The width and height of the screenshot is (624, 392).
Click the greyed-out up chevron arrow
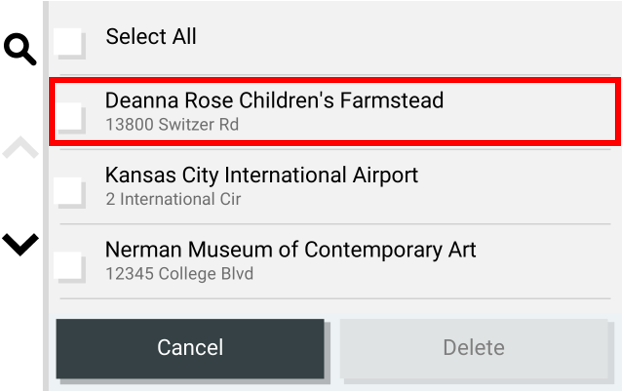coord(20,147)
